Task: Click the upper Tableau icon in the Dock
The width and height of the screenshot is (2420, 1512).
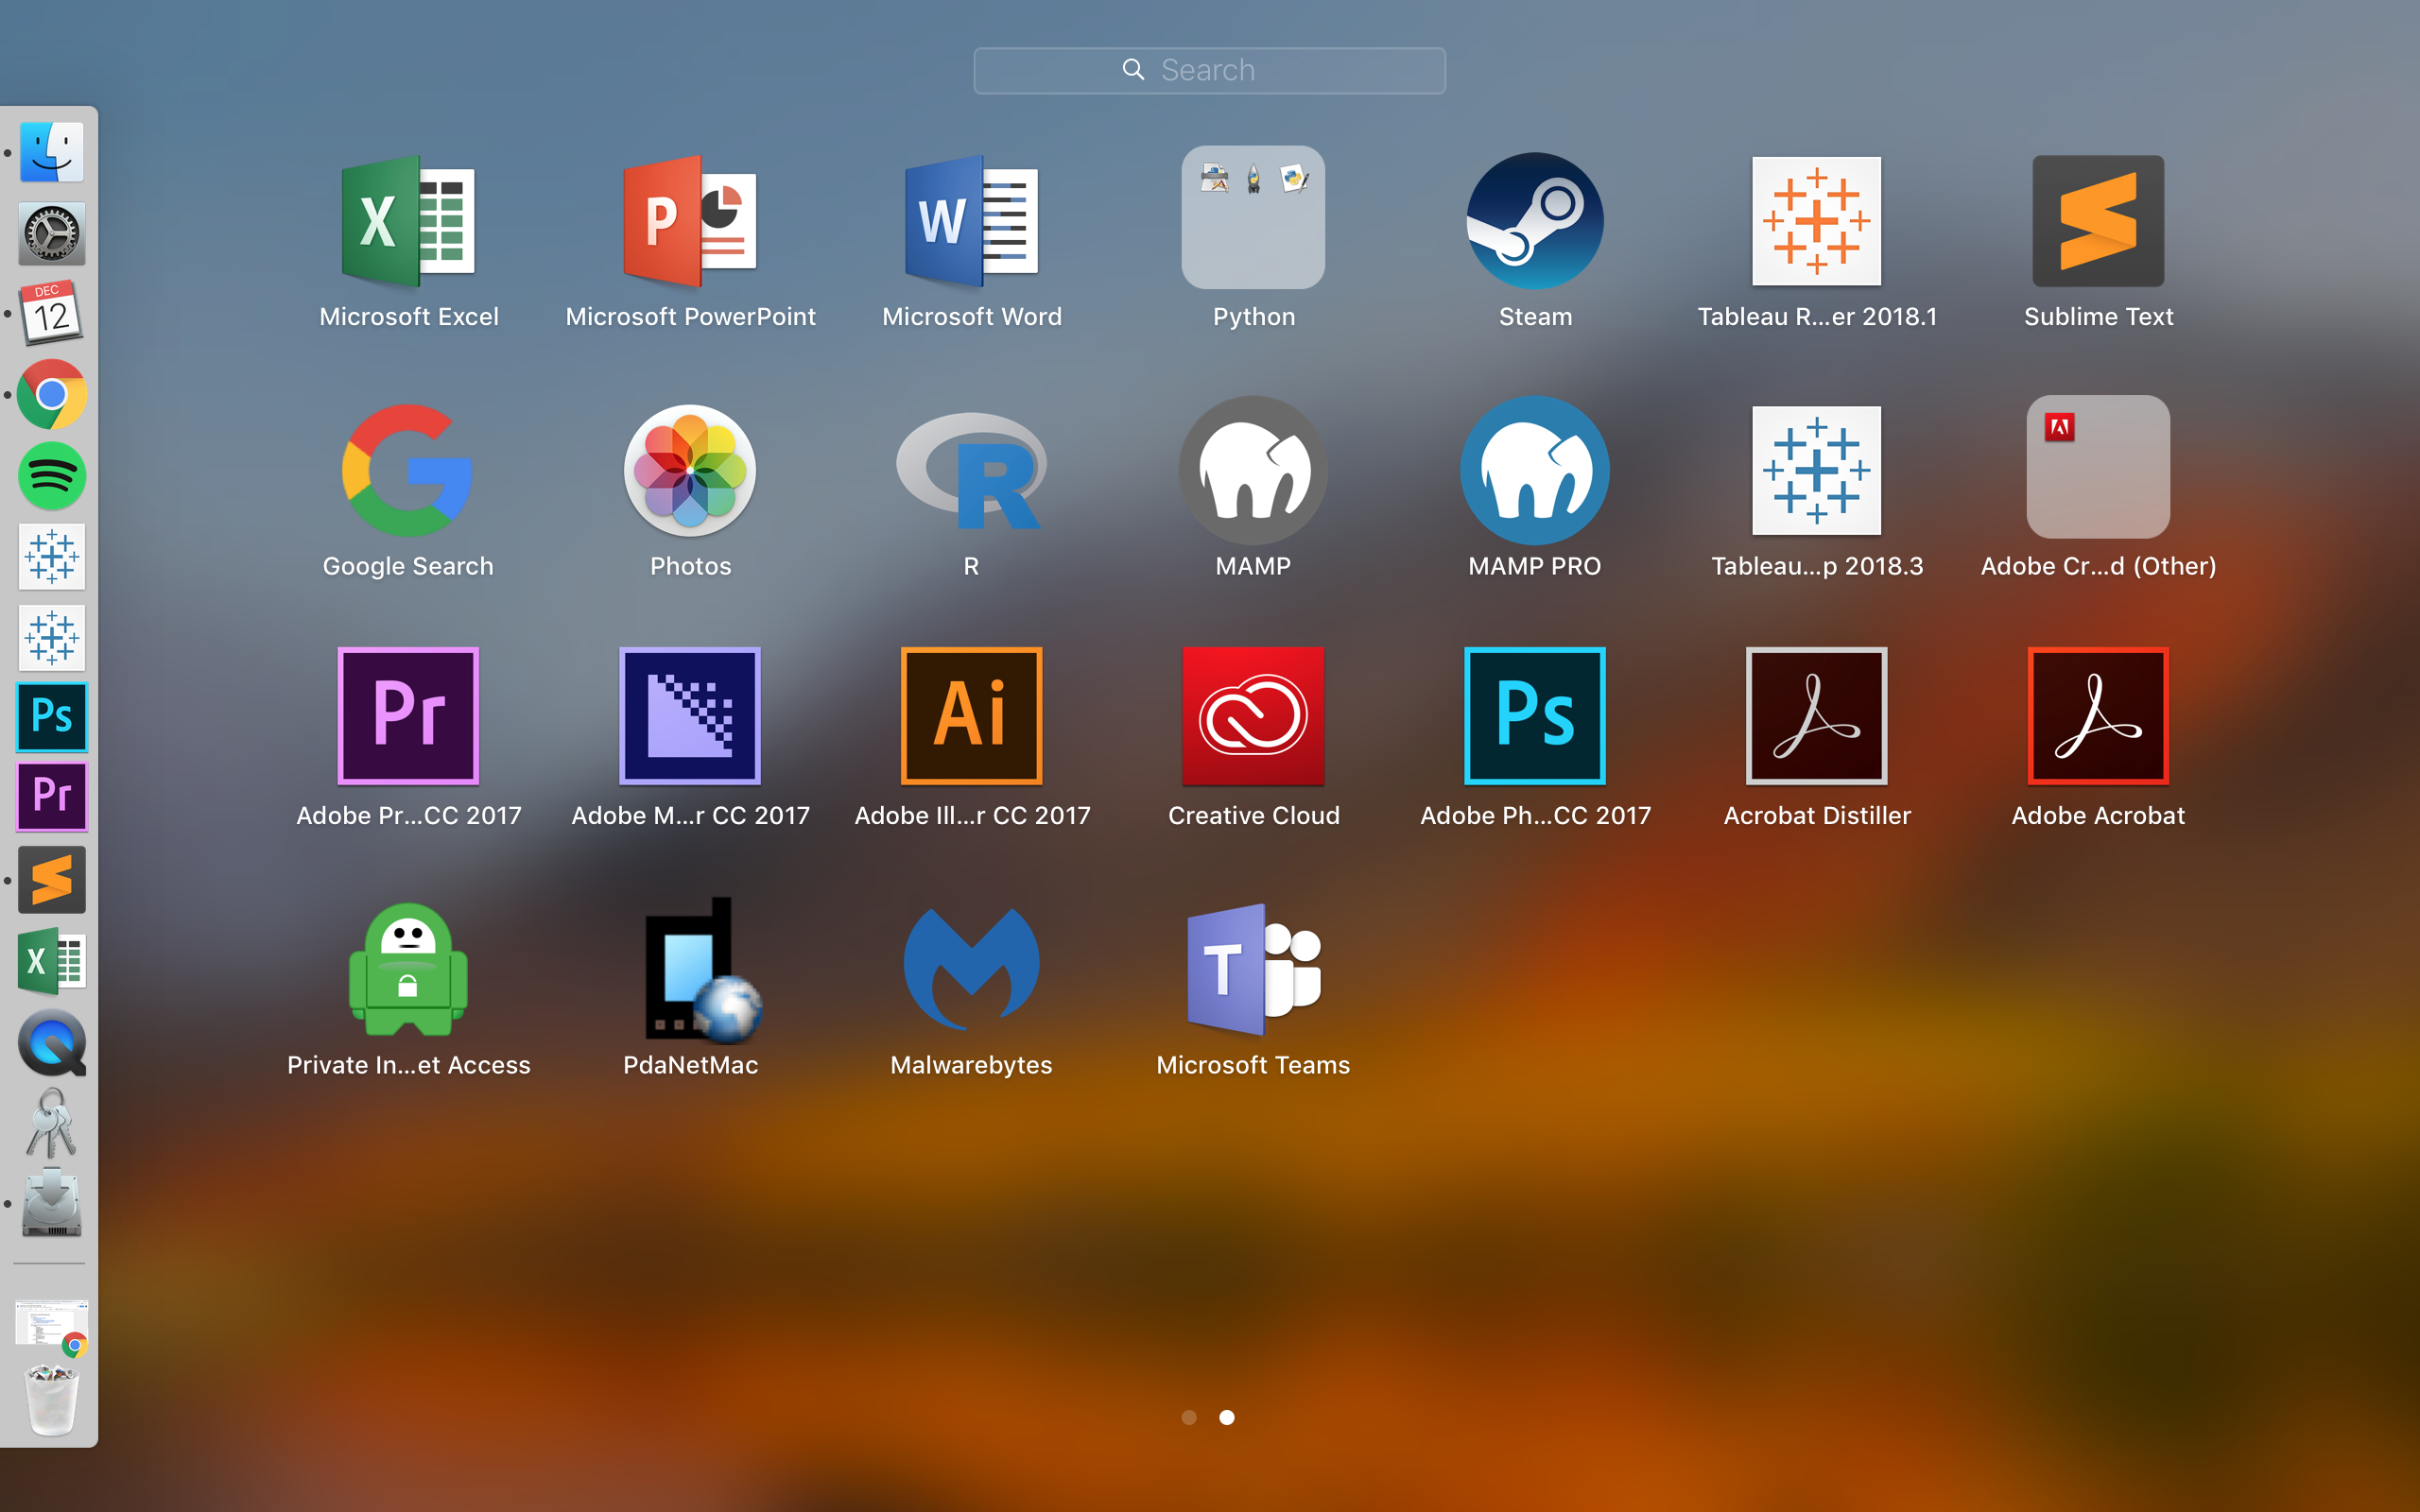Action: click(x=52, y=556)
